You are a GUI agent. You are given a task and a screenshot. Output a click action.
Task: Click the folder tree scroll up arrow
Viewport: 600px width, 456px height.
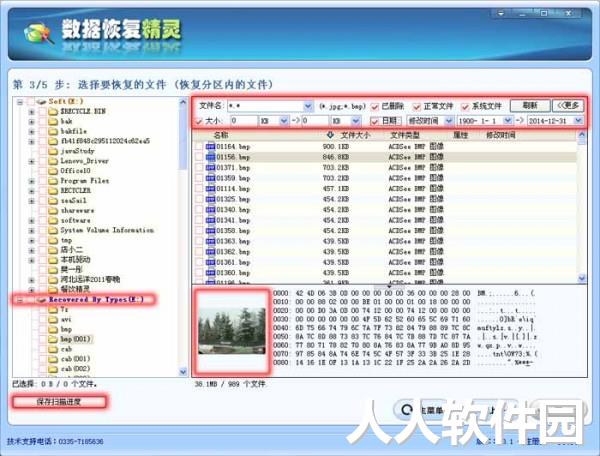tap(183, 102)
